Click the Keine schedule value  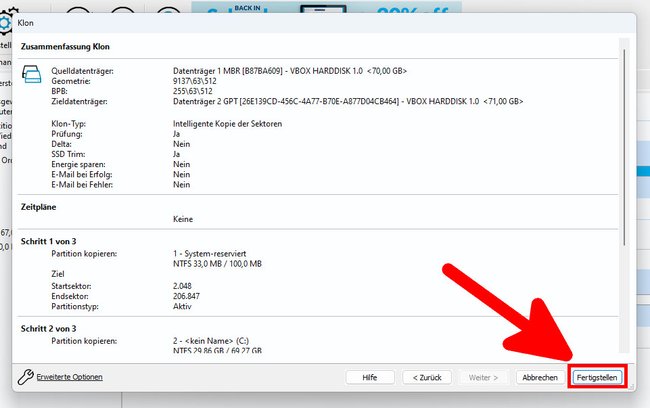tap(183, 219)
